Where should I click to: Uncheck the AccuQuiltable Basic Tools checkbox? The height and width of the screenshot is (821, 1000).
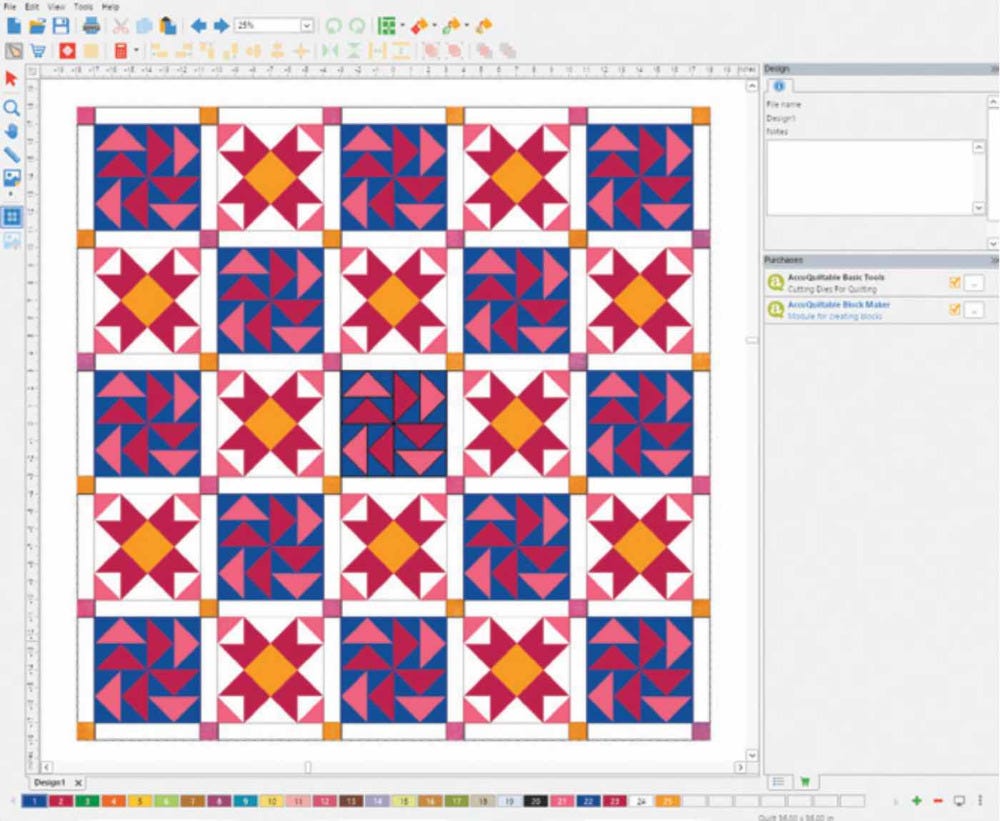point(955,283)
